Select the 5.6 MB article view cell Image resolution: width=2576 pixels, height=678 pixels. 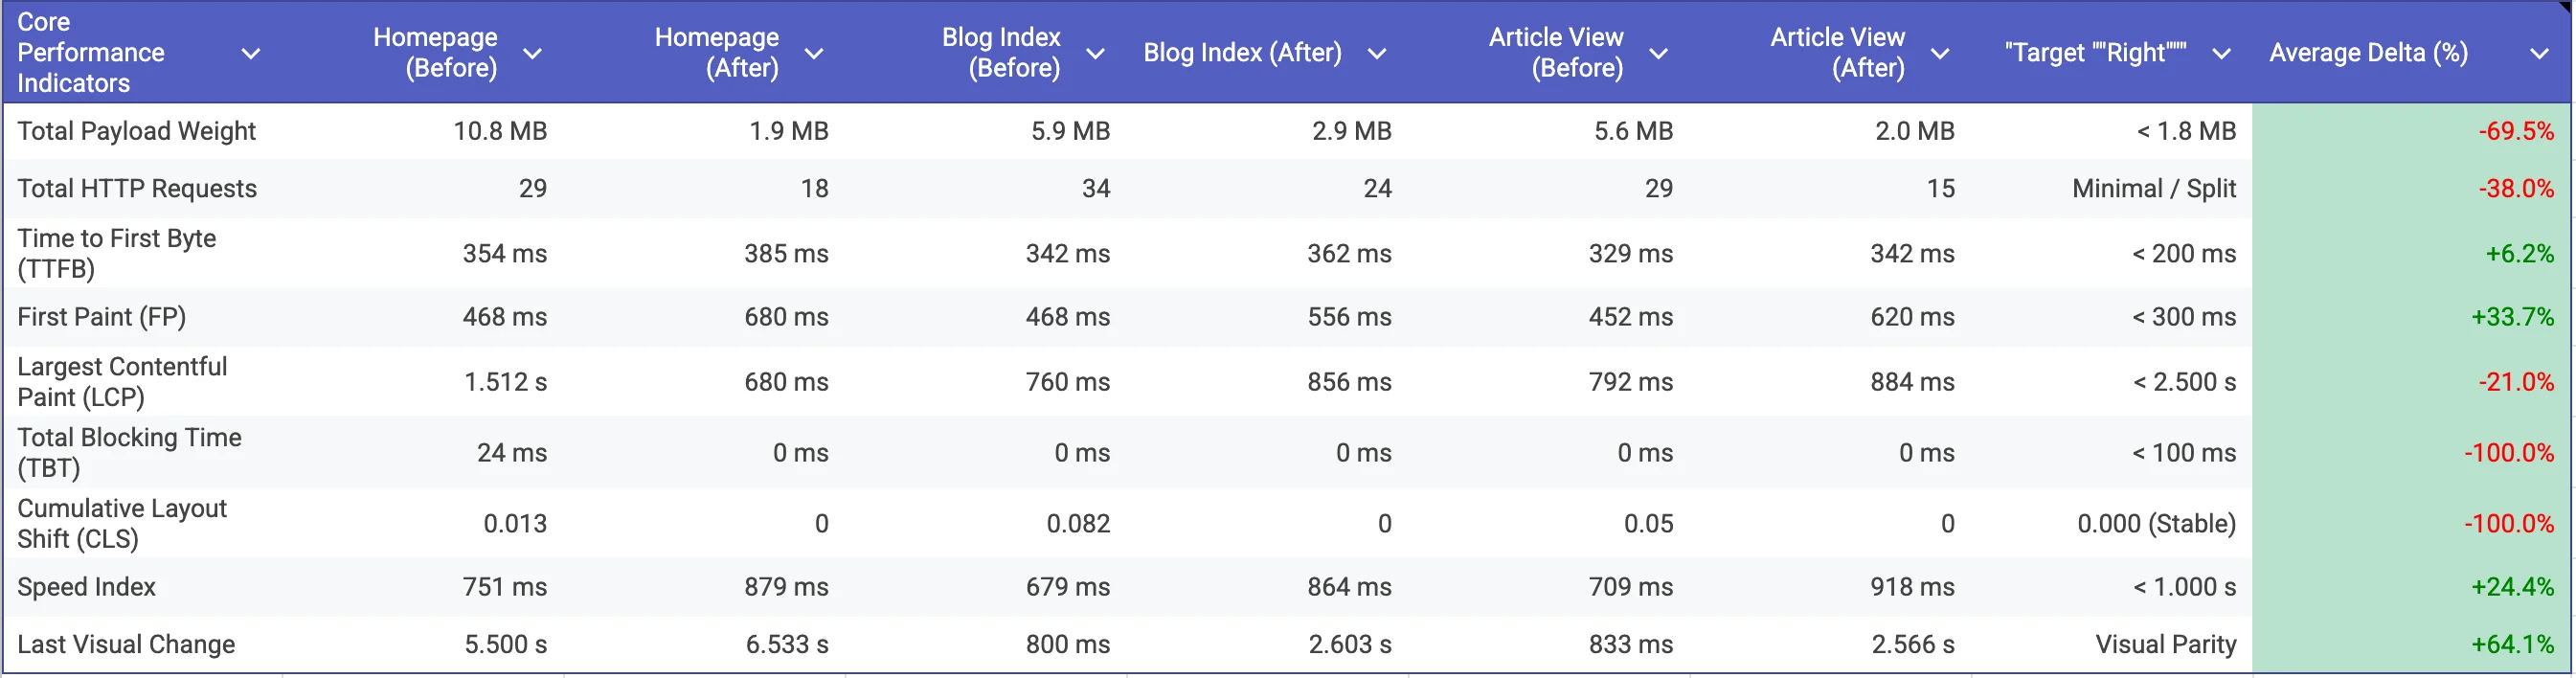point(1633,131)
